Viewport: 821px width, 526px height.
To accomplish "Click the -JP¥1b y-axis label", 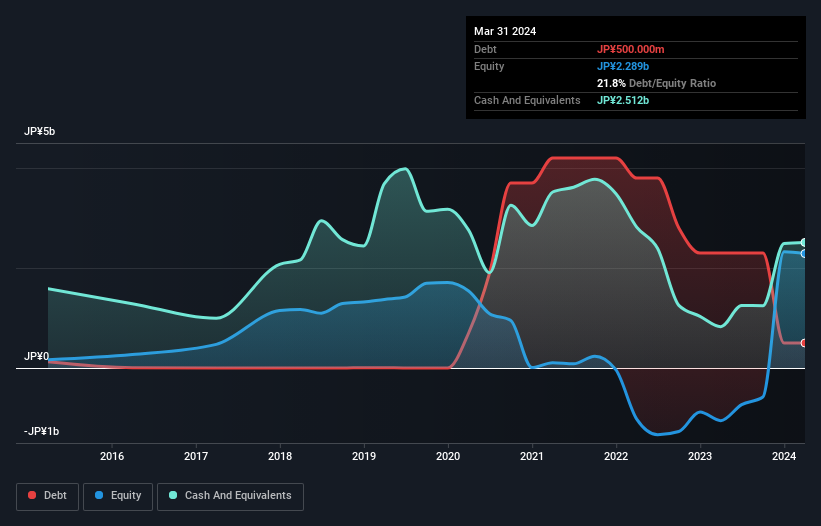I will [41, 431].
